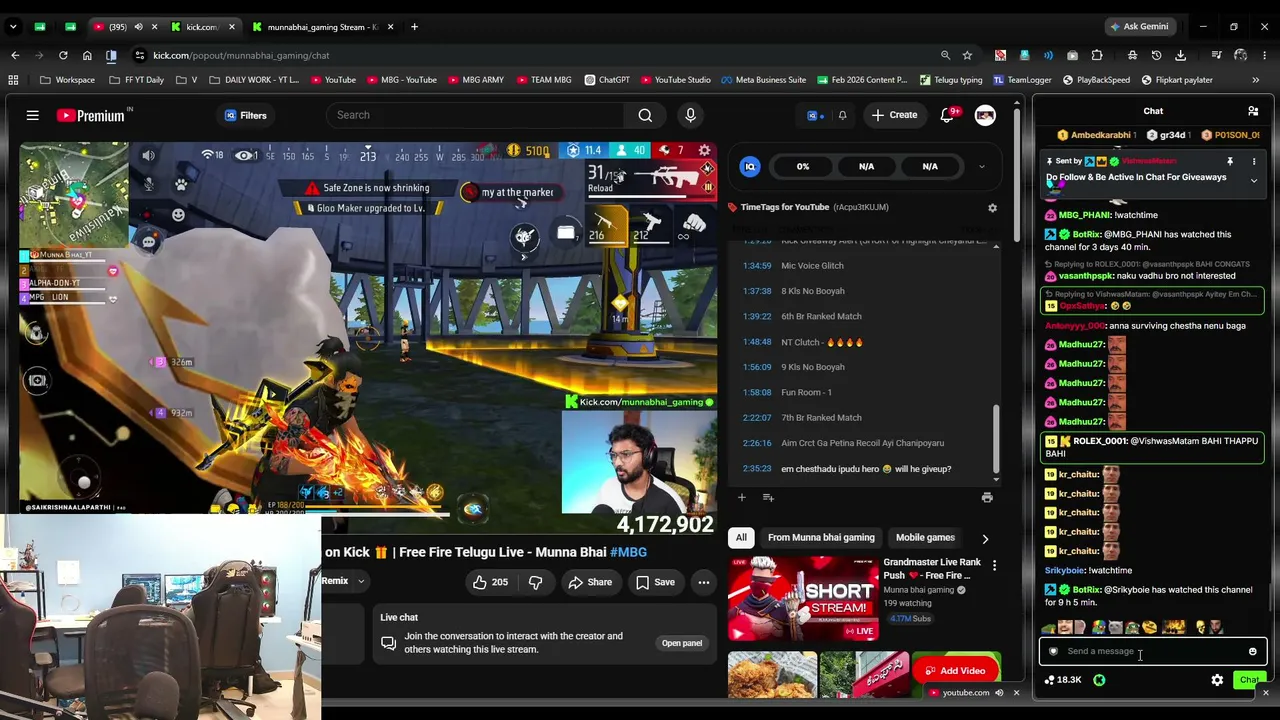The height and width of the screenshot is (720, 1280).
Task: Mute the youtube.com mini player audio
Action: (x=999, y=693)
